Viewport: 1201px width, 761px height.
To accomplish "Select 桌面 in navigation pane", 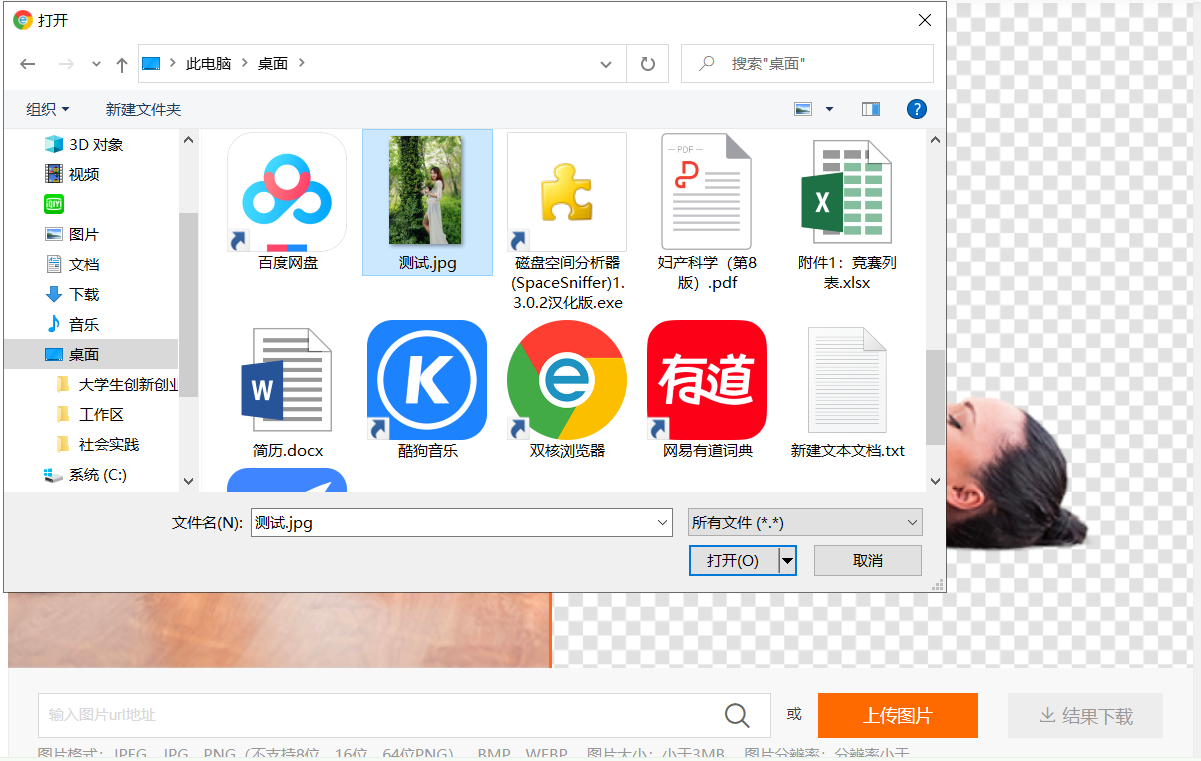I will (91, 354).
